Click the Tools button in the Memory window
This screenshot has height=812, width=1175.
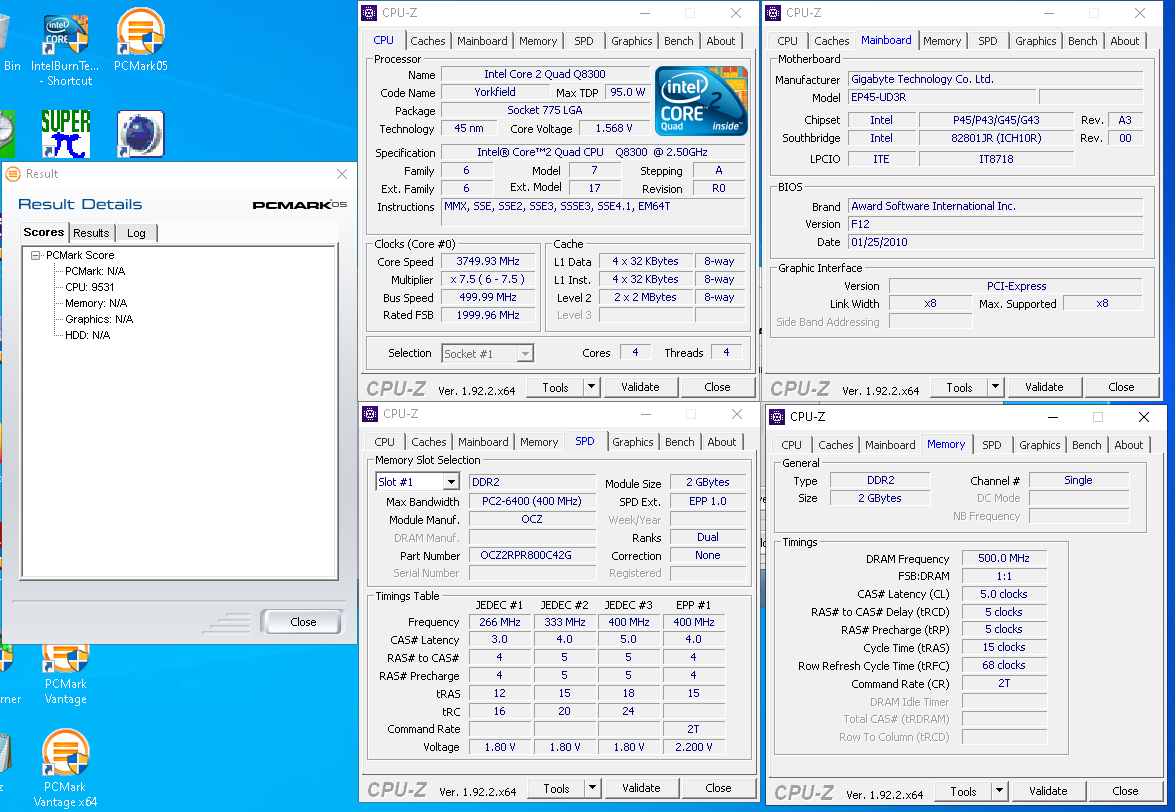pyautogui.click(x=964, y=791)
